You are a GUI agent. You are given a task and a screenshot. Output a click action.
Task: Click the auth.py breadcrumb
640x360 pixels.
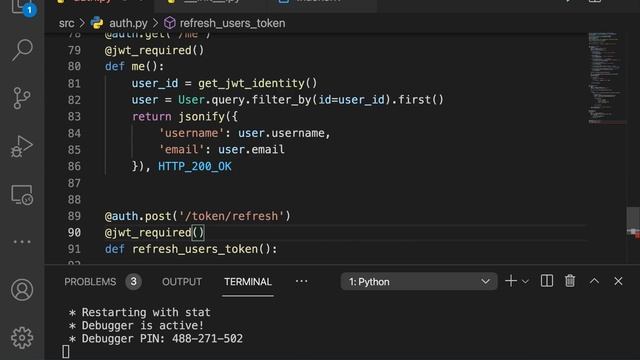[128, 23]
